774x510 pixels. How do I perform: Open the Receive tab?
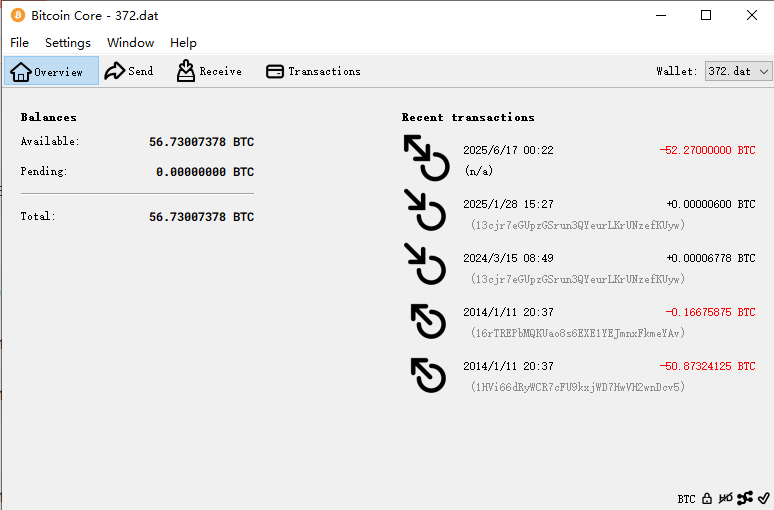(x=209, y=71)
